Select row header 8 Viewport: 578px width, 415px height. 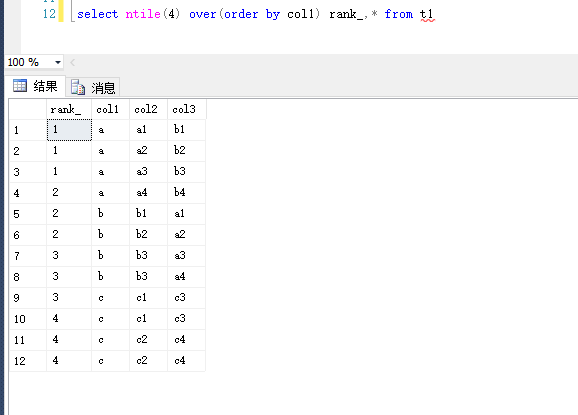[28, 277]
